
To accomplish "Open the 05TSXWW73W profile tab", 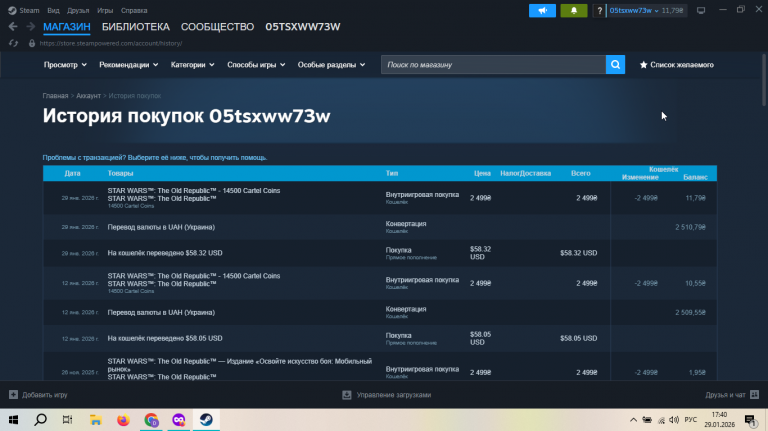I will pyautogui.click(x=303, y=27).
